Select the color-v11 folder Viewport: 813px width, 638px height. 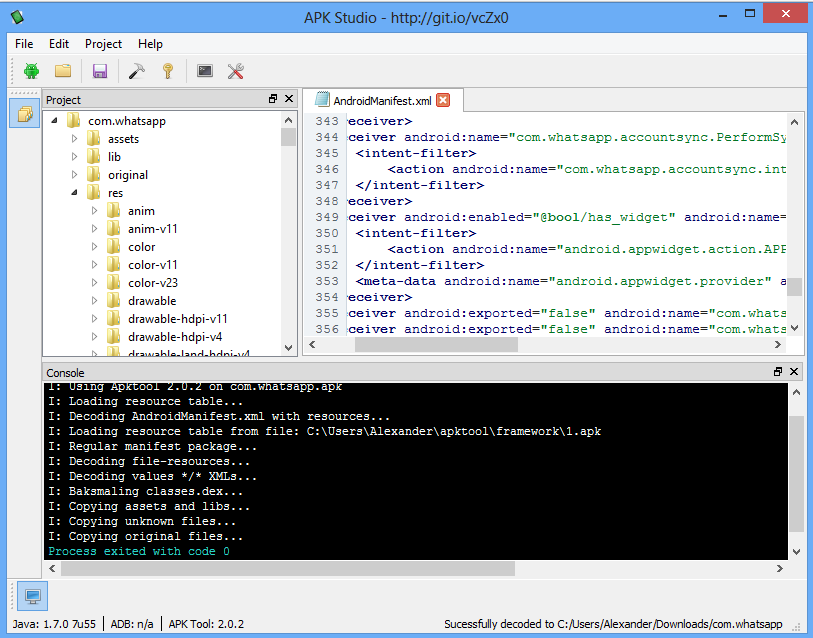click(152, 265)
